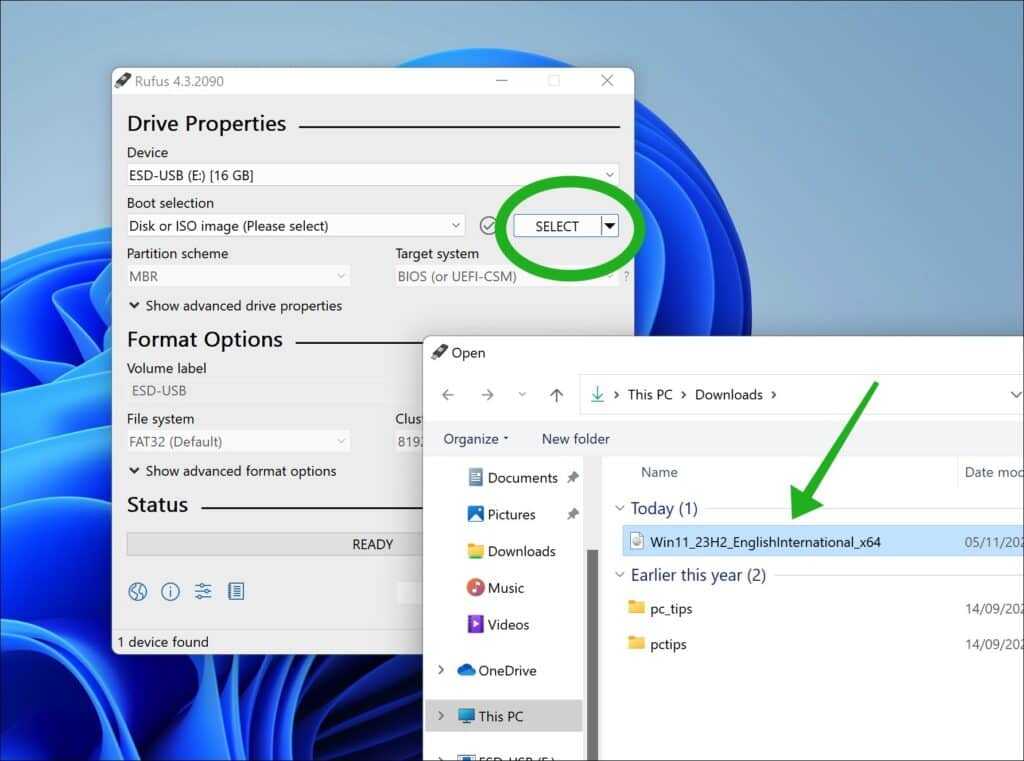Click This PC in address breadcrumb

click(x=650, y=395)
